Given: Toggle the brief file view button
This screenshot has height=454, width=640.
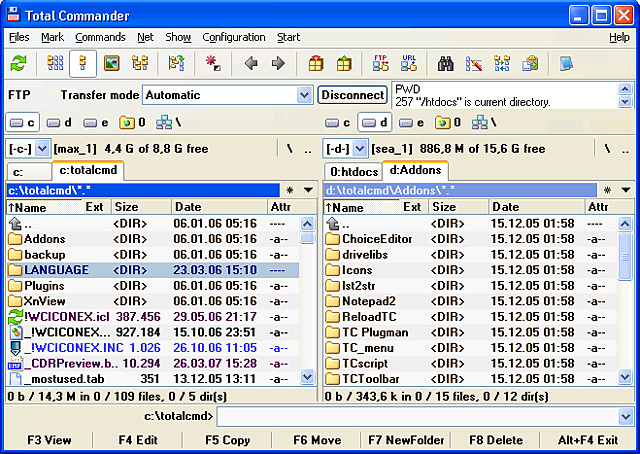Looking at the screenshot, I should (x=55, y=64).
